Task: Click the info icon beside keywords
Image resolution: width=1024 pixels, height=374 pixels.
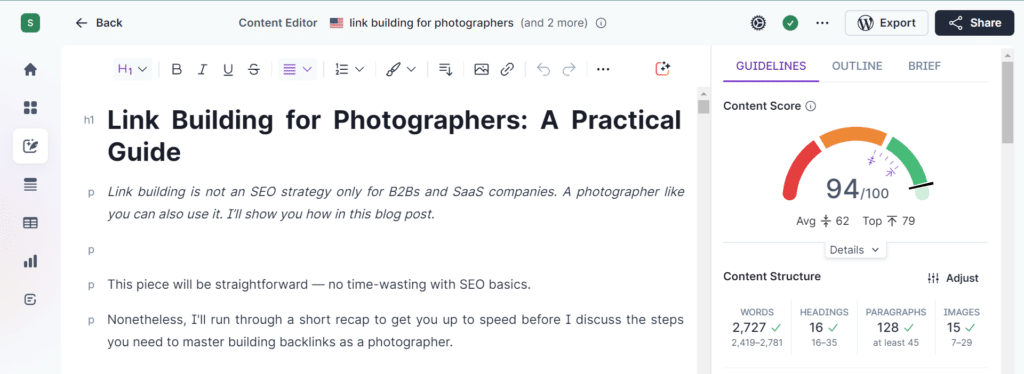Action: (x=601, y=23)
